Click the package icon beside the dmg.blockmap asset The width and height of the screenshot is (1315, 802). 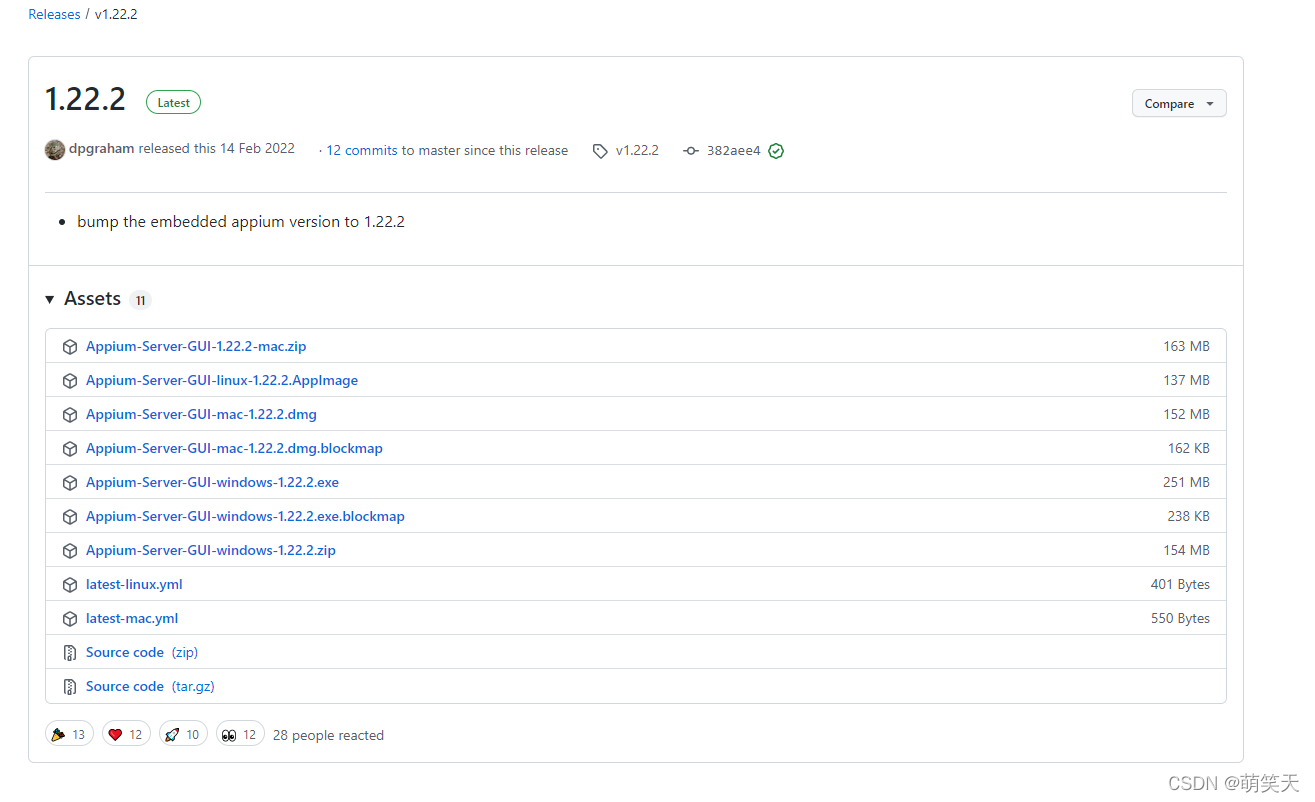pyautogui.click(x=70, y=449)
